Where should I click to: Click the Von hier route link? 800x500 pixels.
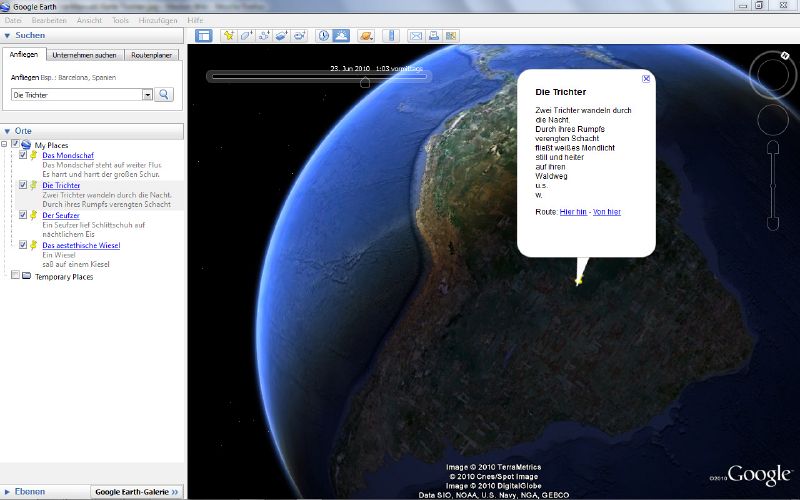pyautogui.click(x=607, y=212)
